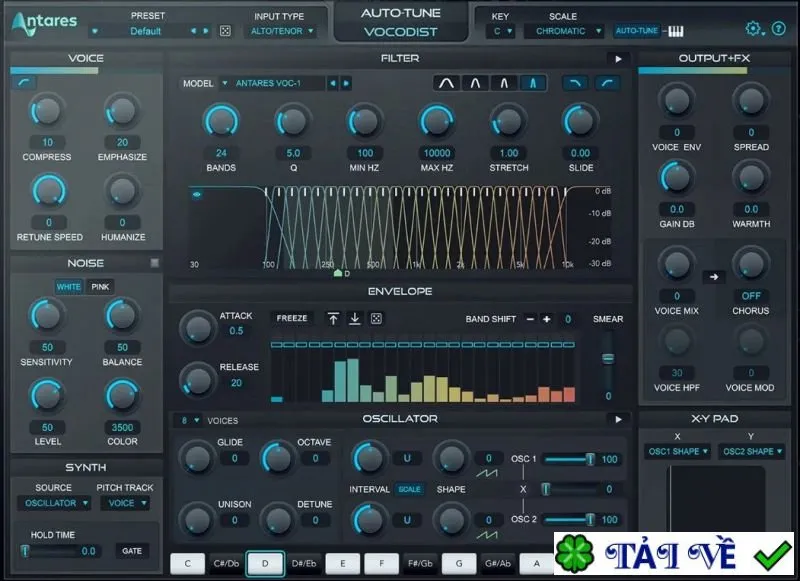Click the help question mark icon

click(x=779, y=29)
